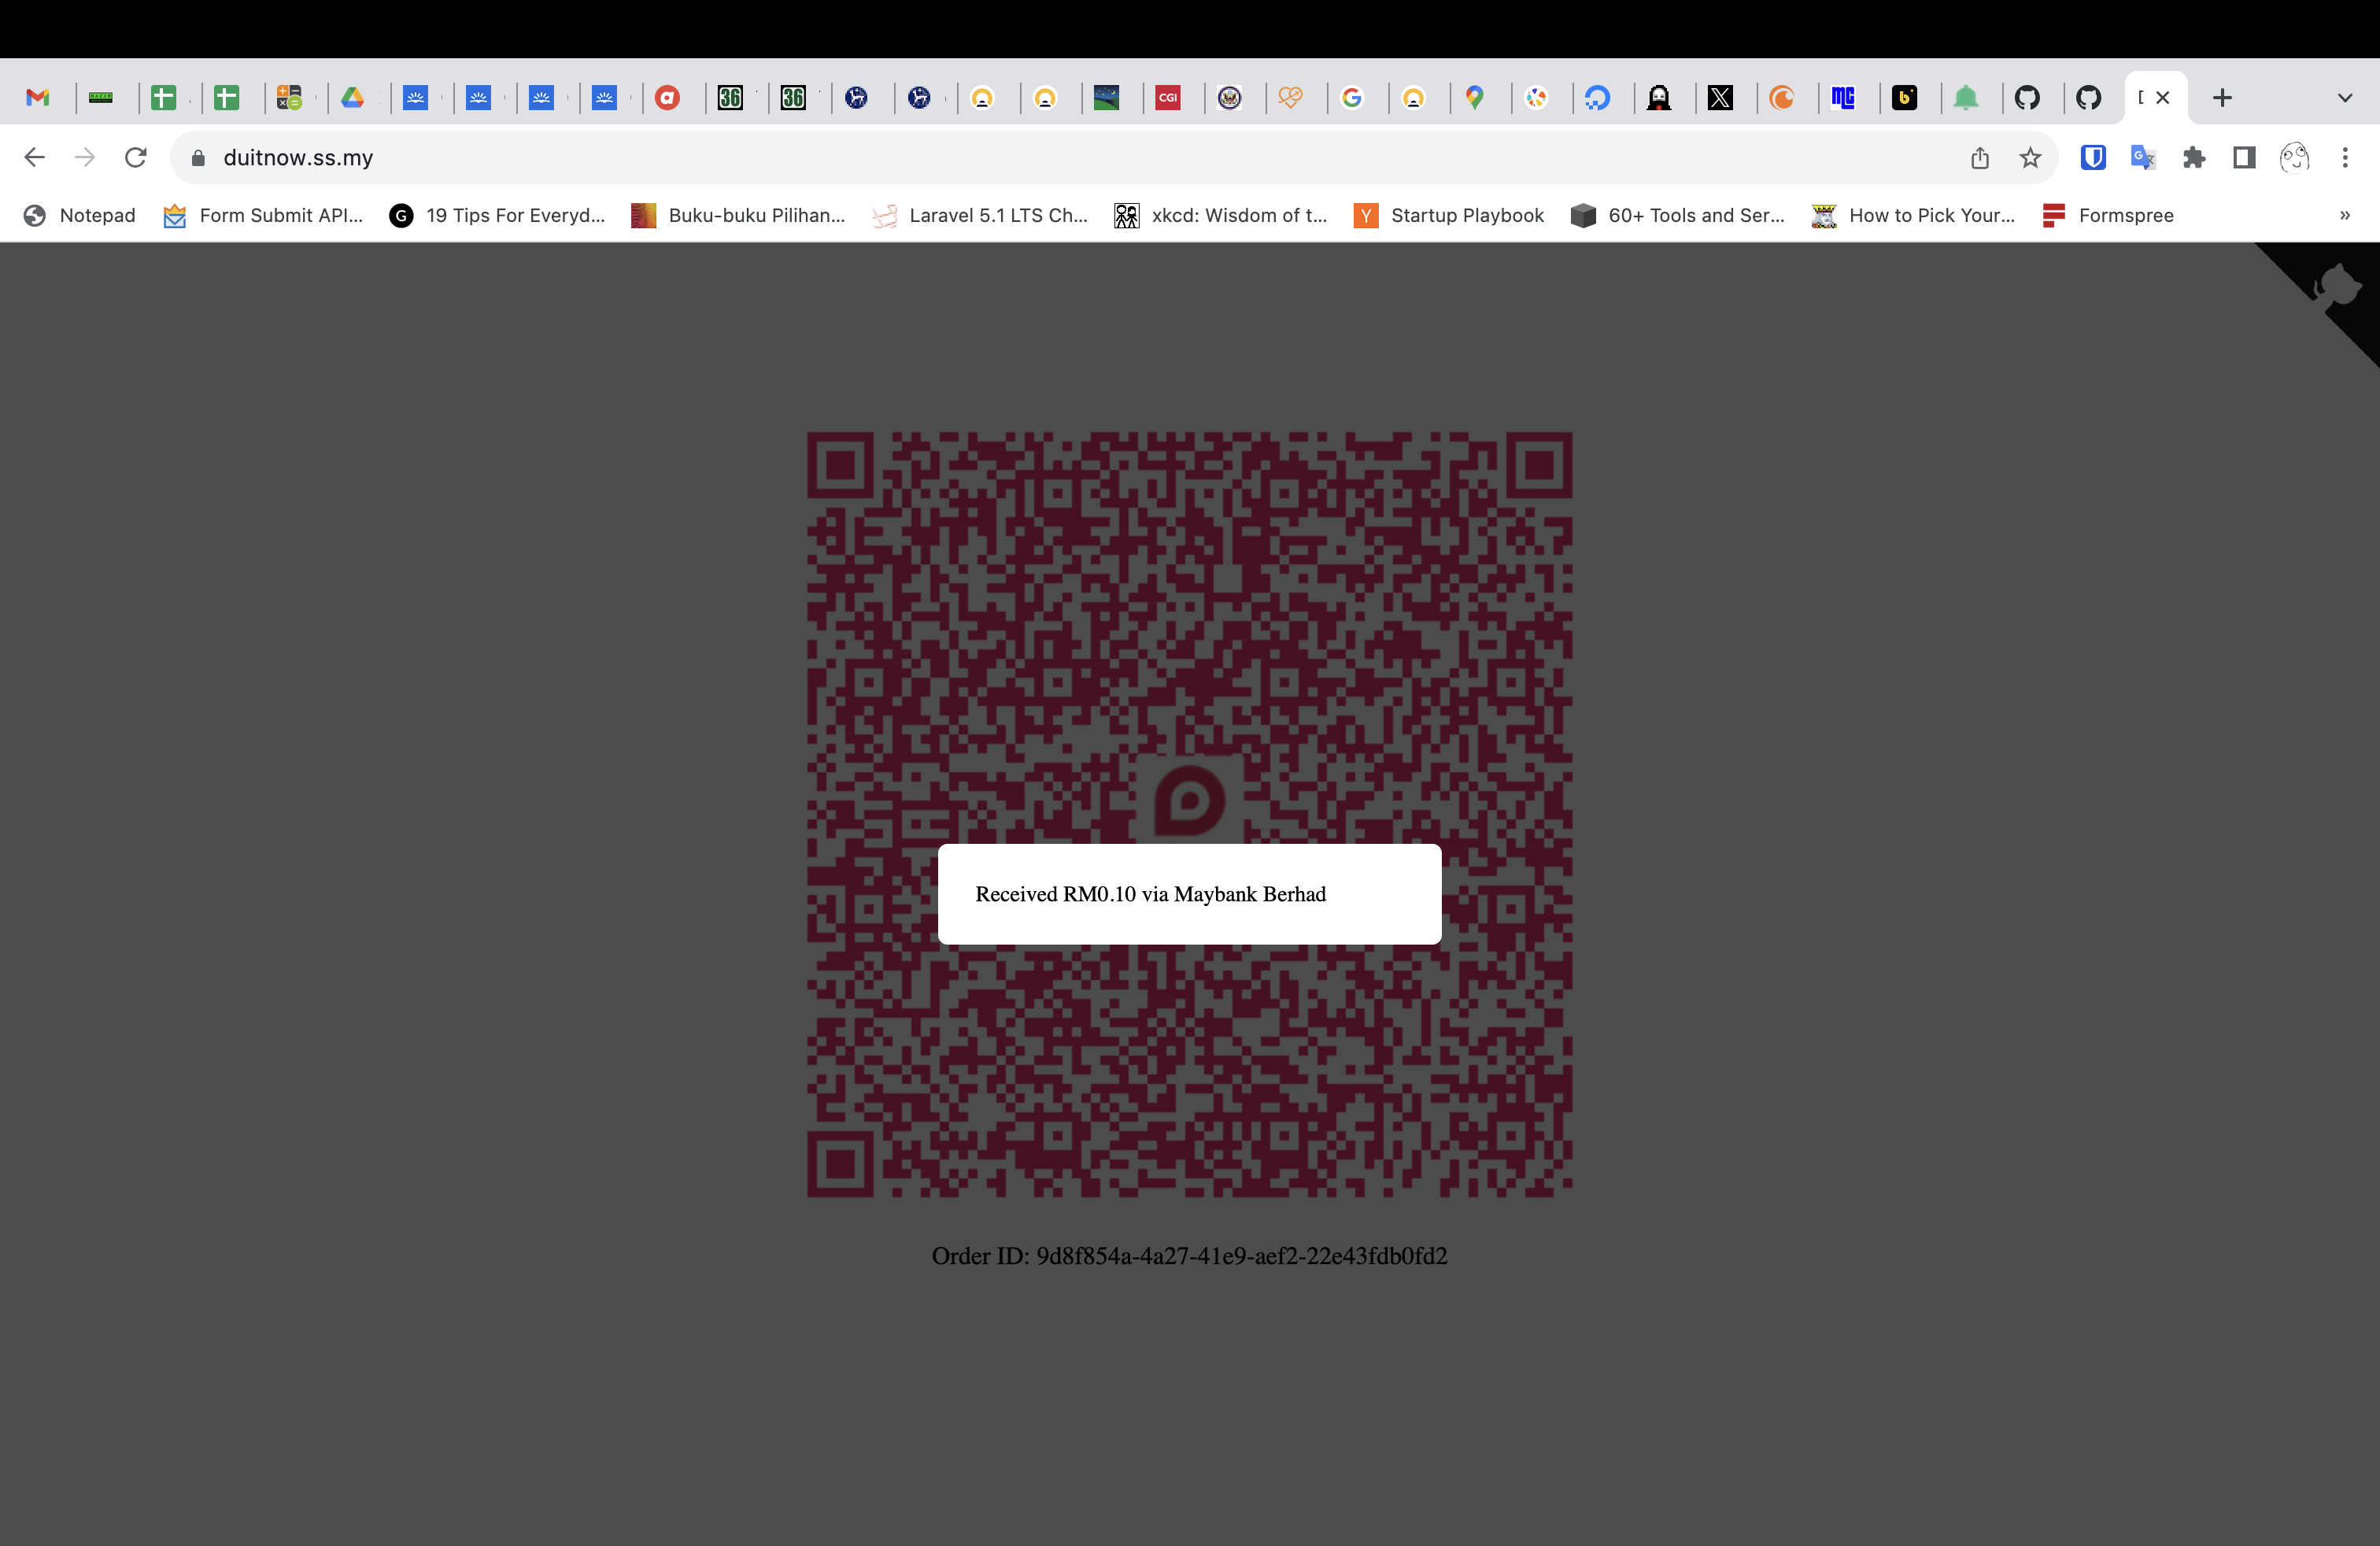
Task: Open the Notepad bookmark
Action: 80,215
